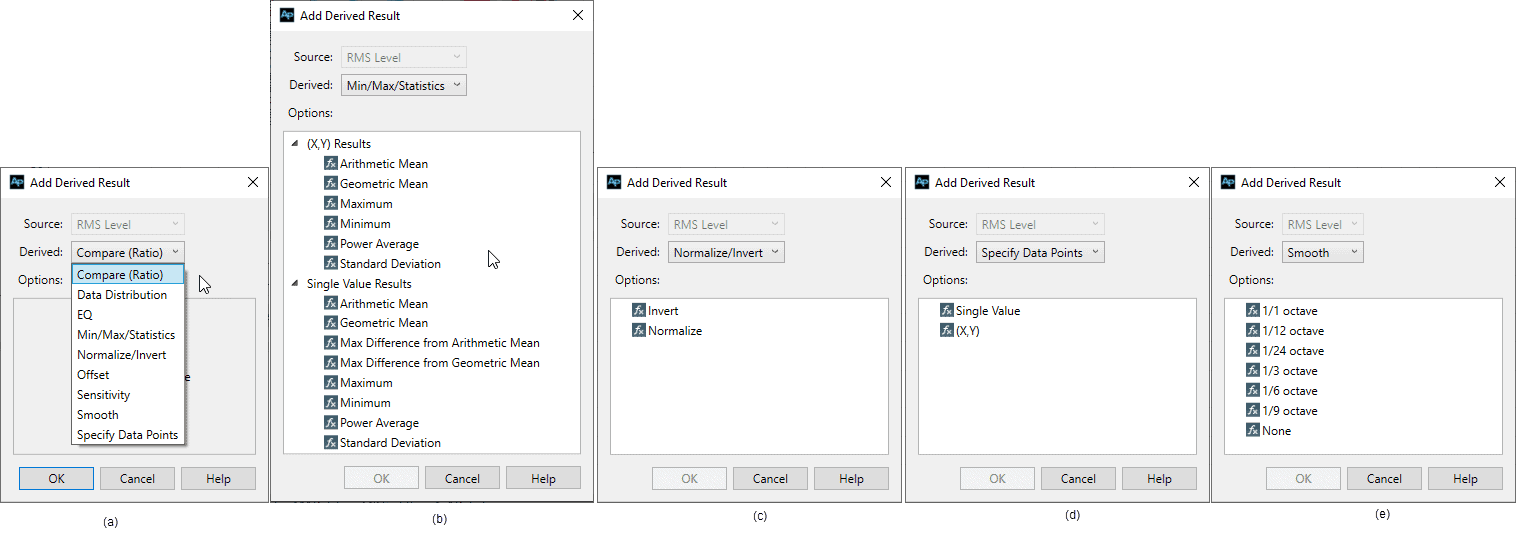Viewport: 1516px width, 535px height.
Task: Open the Derived dropdown showing Specify Data Points
Action: point(1040,253)
